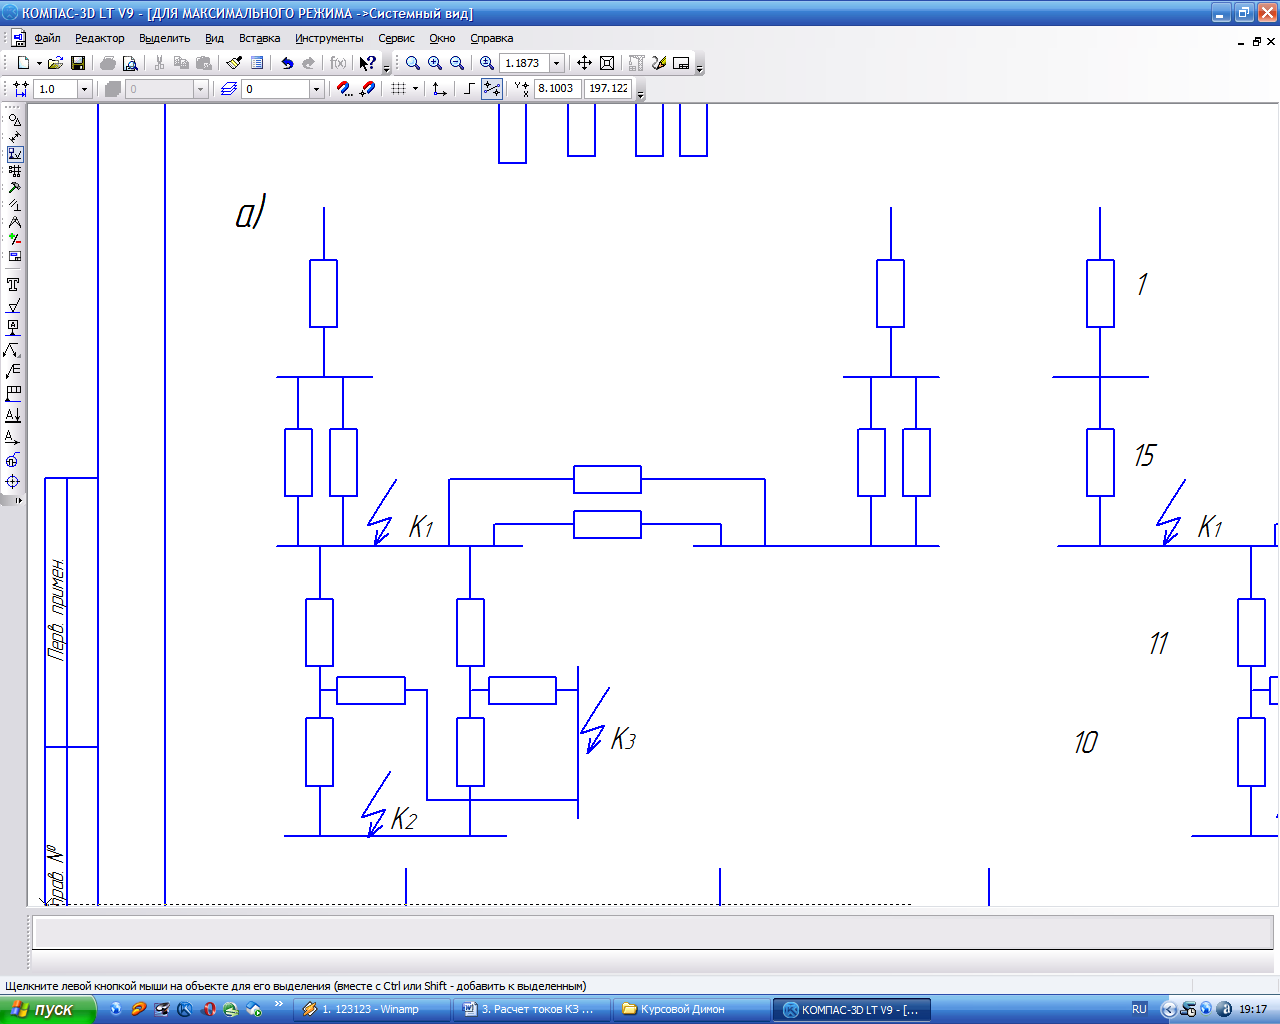Image resolution: width=1280 pixels, height=1024 pixels.
Task: Open the Geometry tools panel icon
Action: click(14, 120)
